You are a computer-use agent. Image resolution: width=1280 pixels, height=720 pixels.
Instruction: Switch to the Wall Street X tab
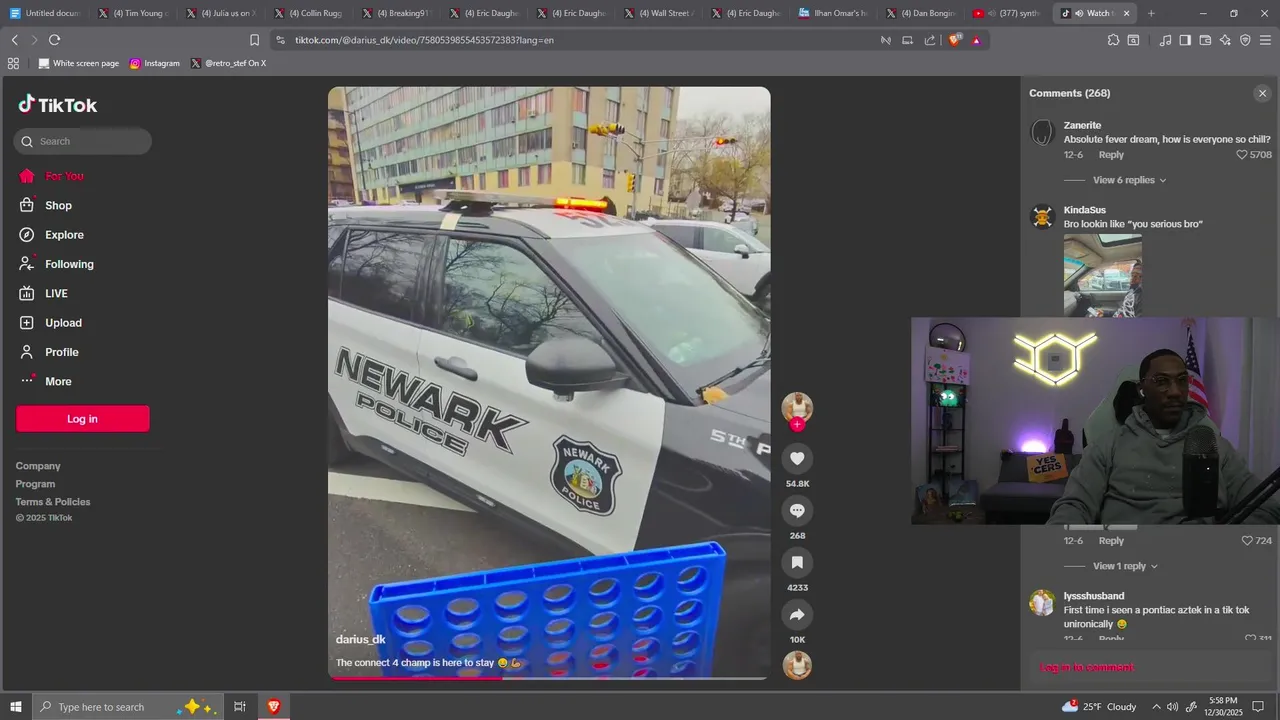click(x=659, y=13)
